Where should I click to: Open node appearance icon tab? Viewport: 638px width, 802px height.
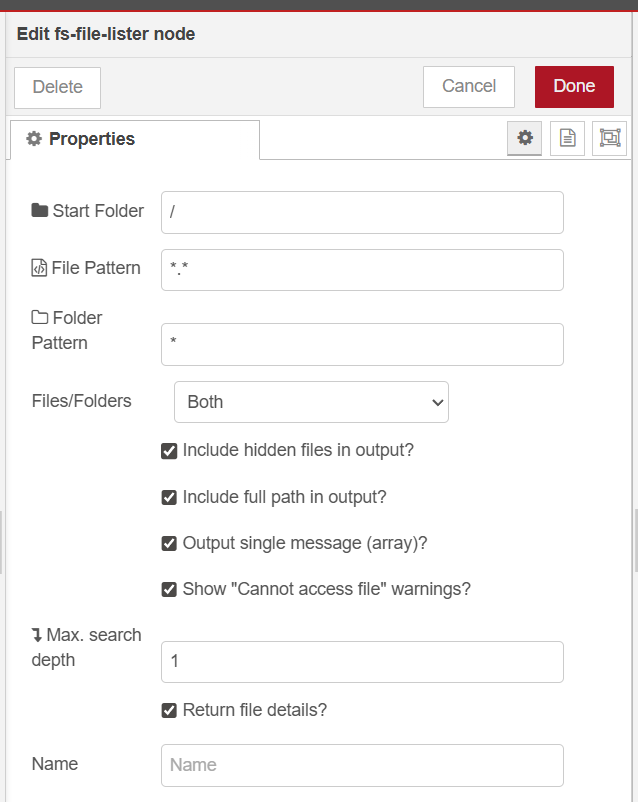tap(609, 139)
